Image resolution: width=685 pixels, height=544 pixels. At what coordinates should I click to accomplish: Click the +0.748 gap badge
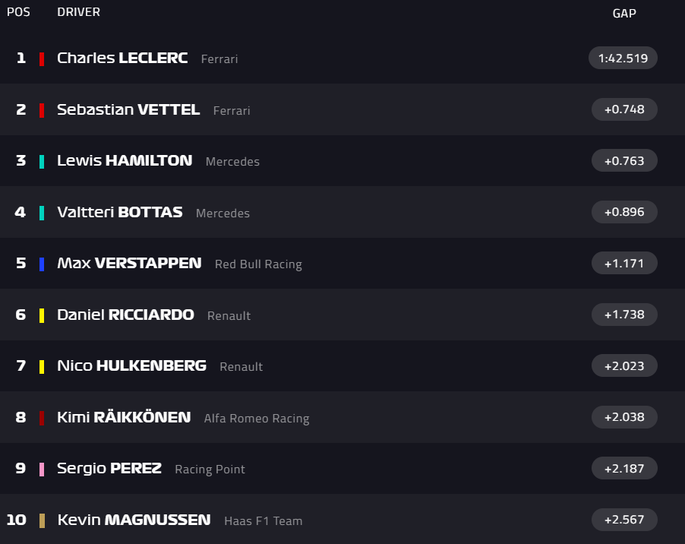[624, 109]
